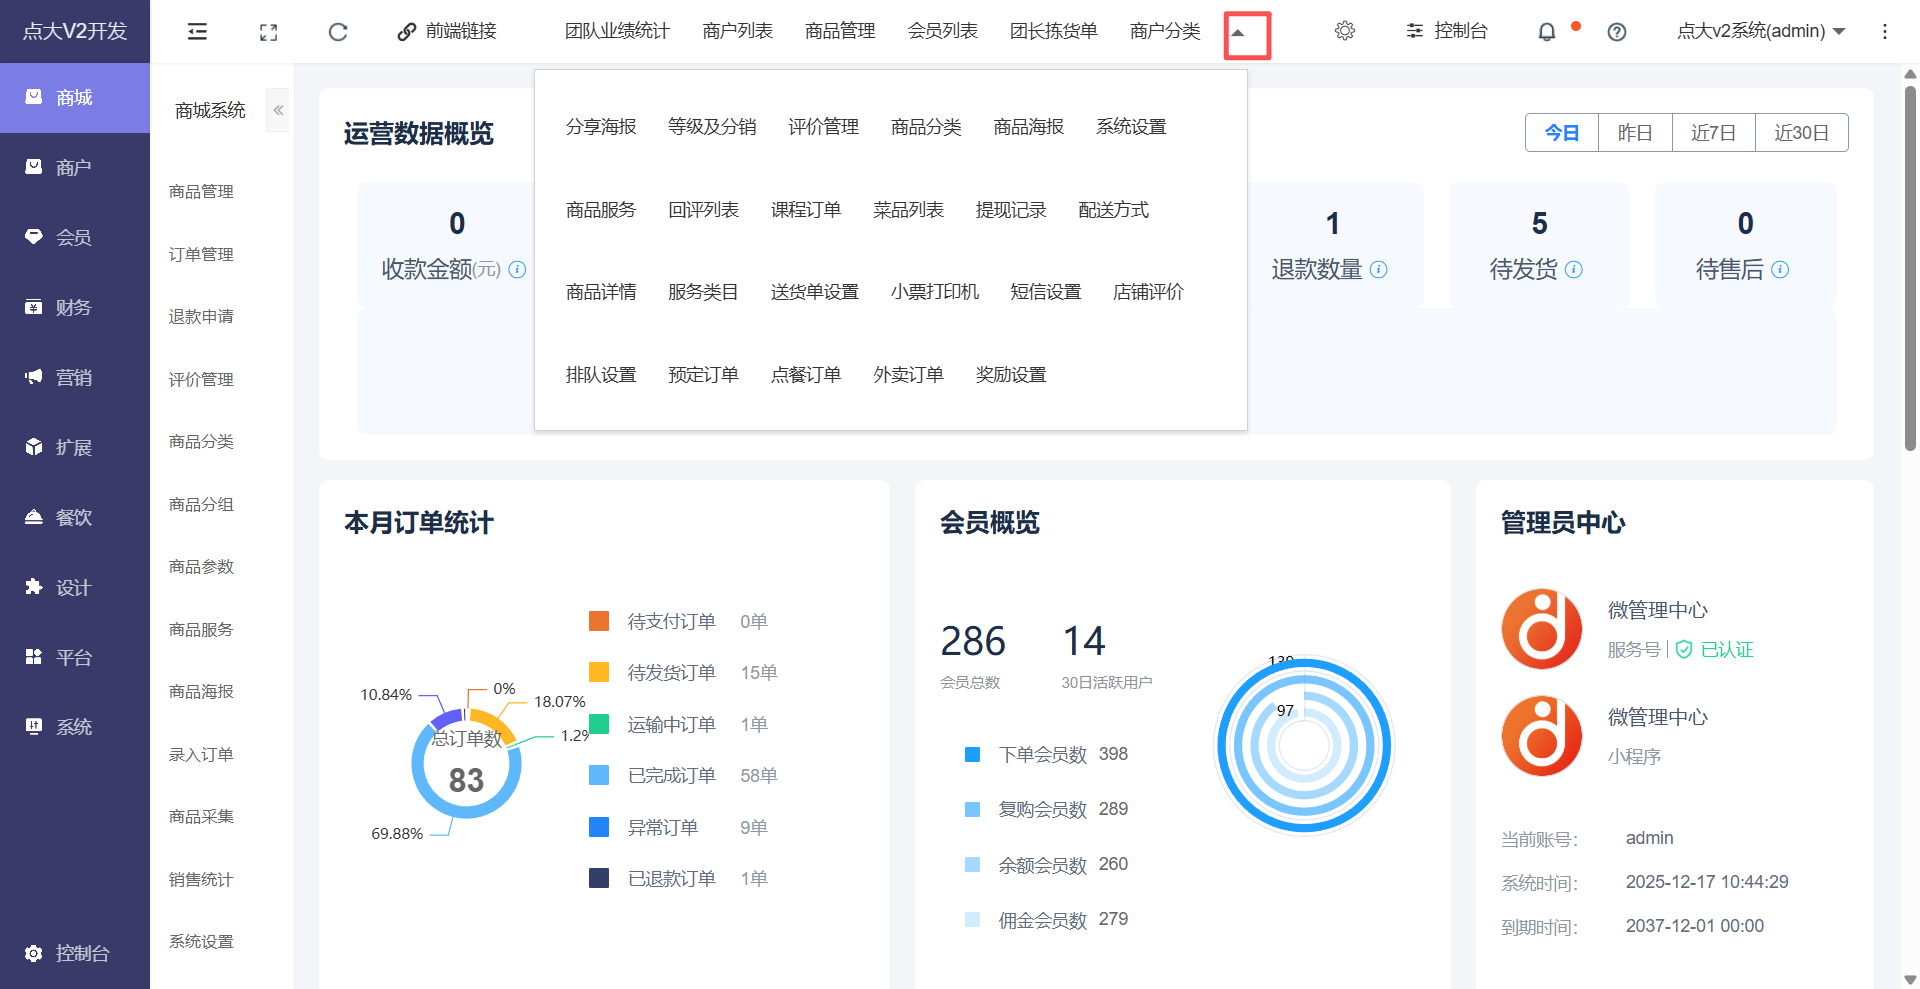Collapse 商城系统 submenu with double-chevron

point(278,110)
